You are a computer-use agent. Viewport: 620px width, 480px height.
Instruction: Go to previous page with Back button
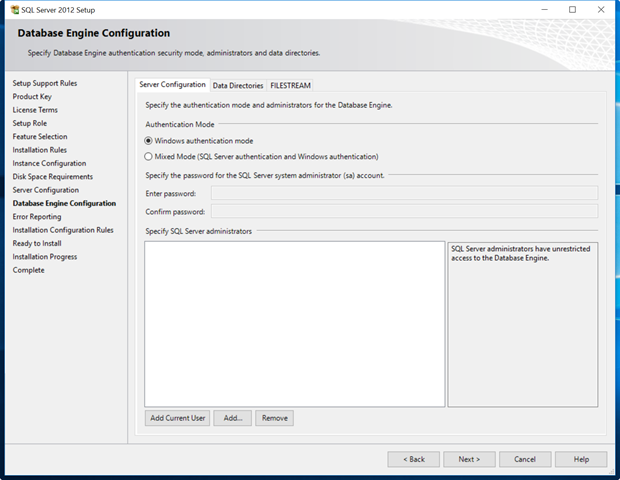414,459
